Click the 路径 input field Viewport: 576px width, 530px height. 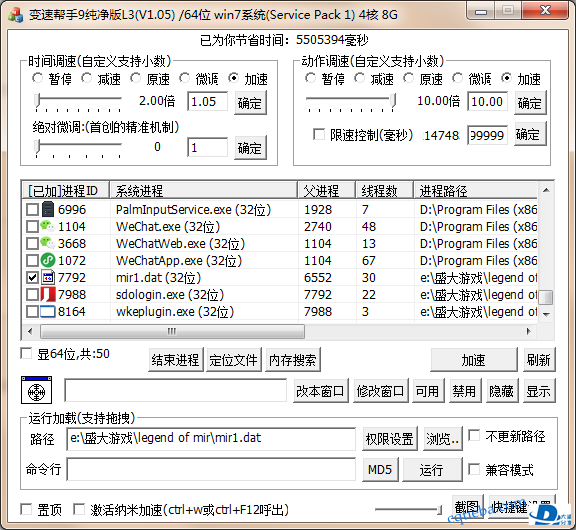(211, 439)
